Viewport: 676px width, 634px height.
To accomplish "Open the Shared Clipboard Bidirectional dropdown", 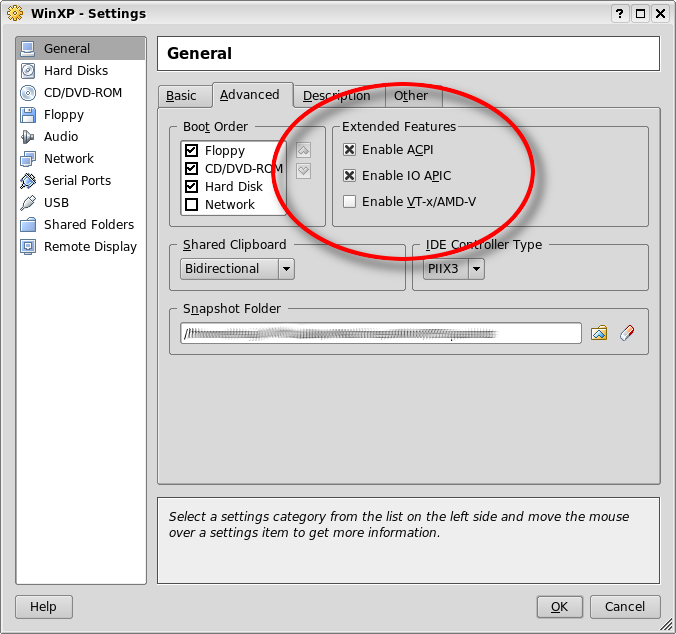I will (x=237, y=269).
